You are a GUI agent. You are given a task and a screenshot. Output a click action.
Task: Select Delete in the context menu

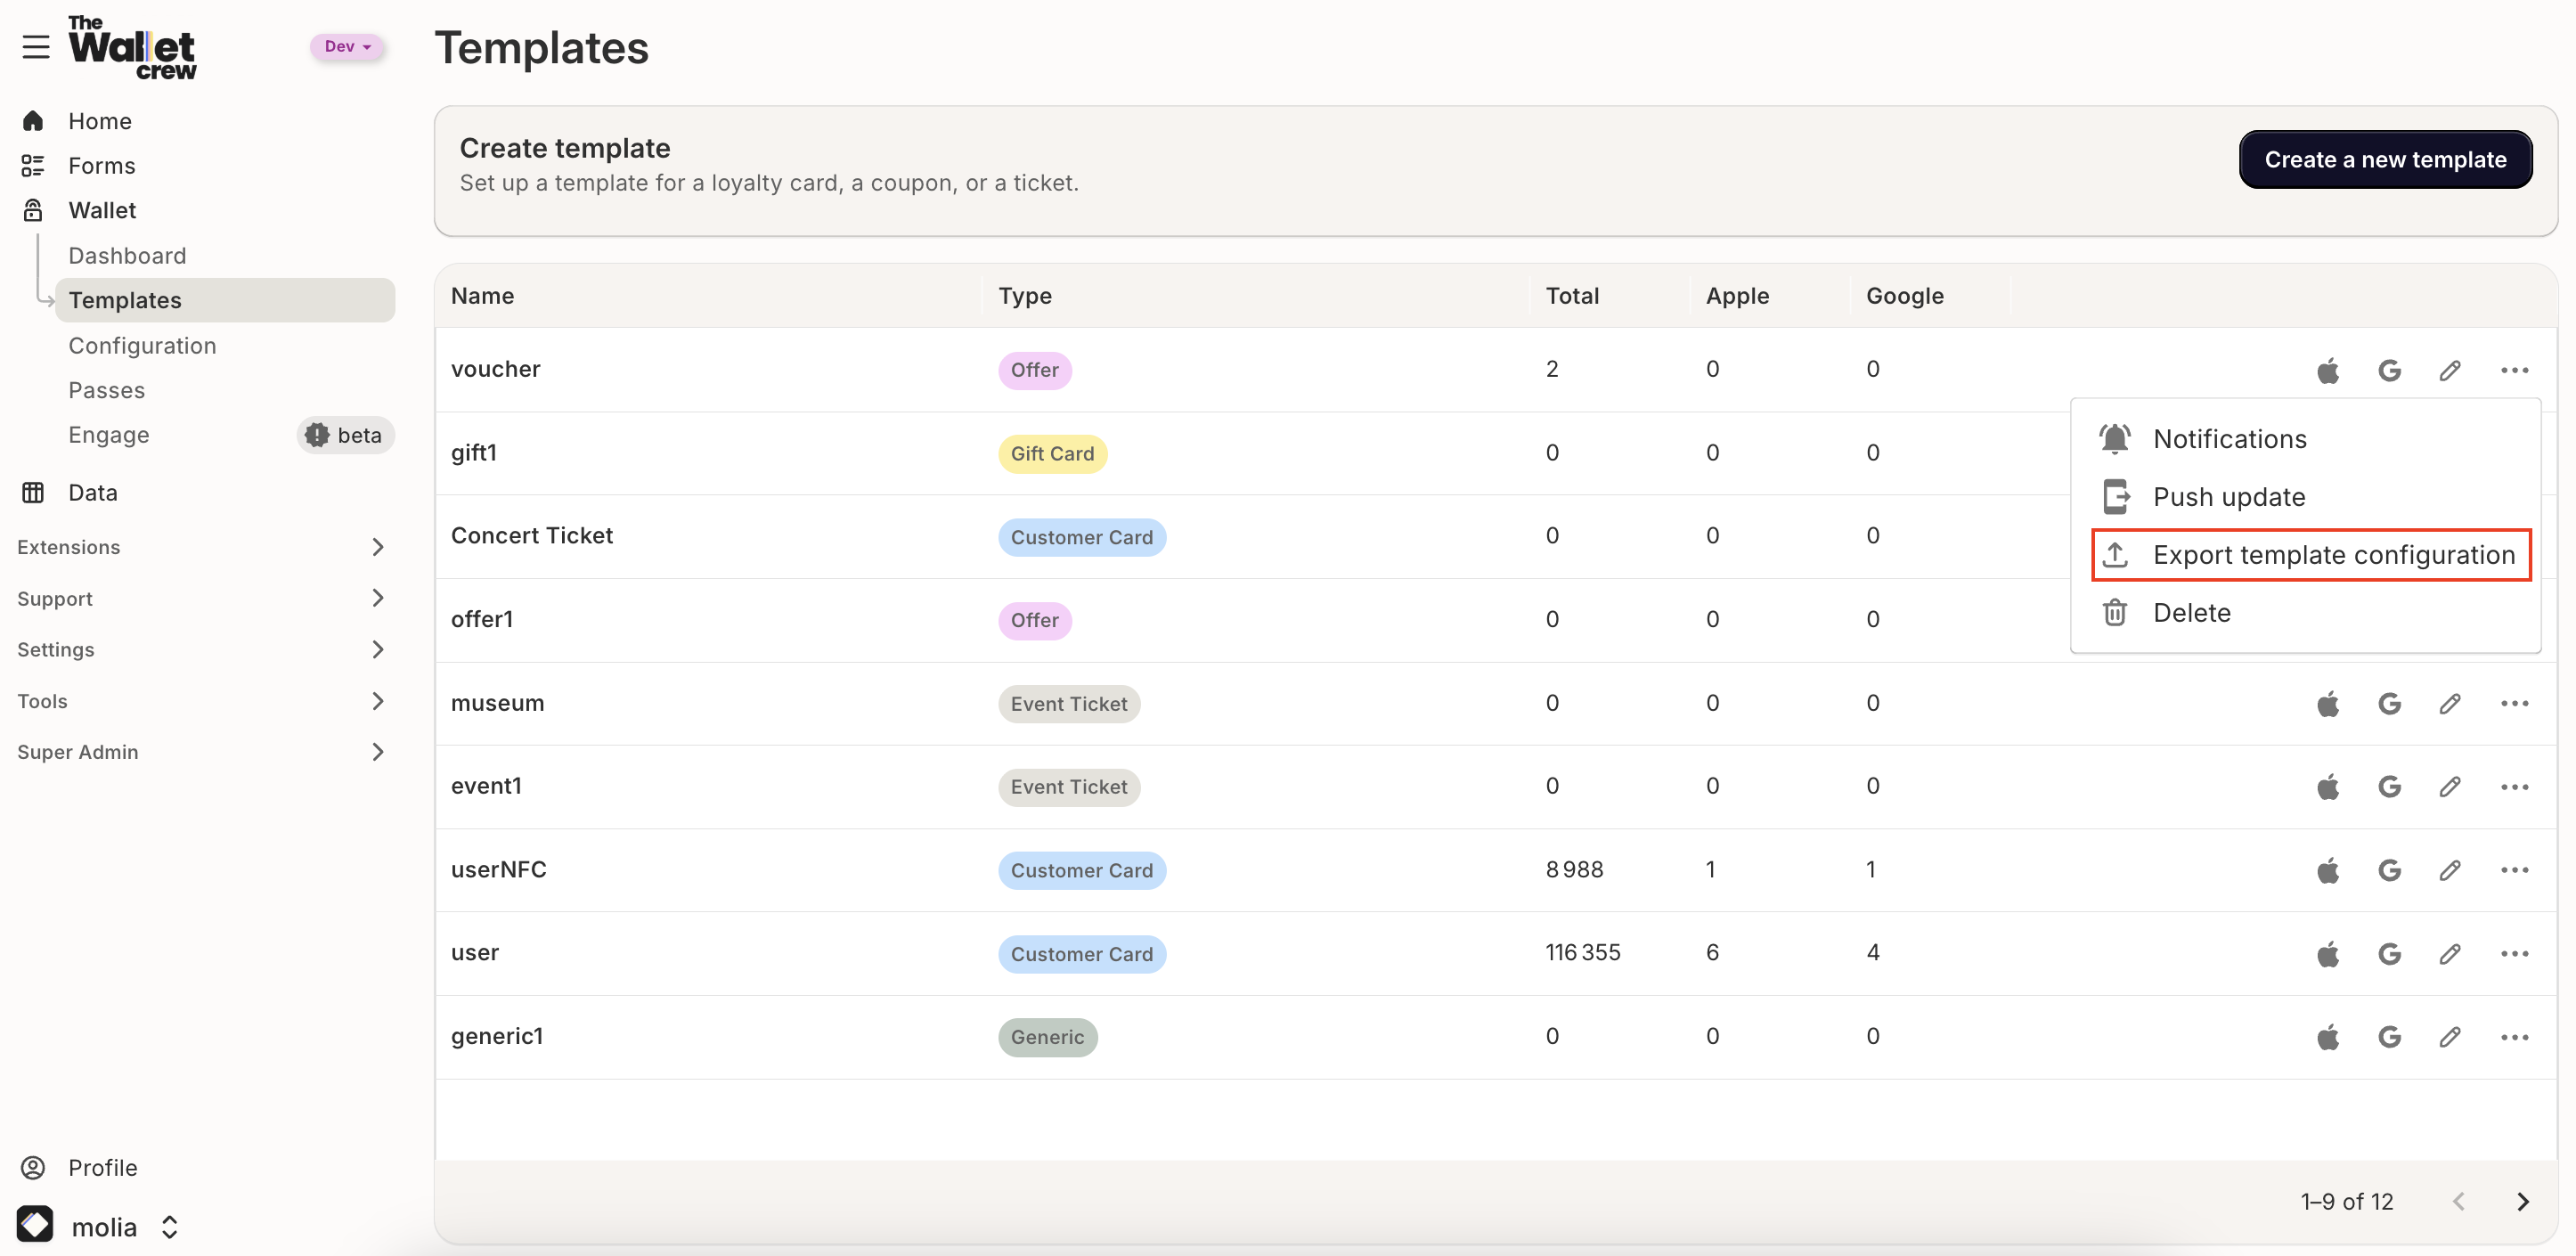(2190, 613)
